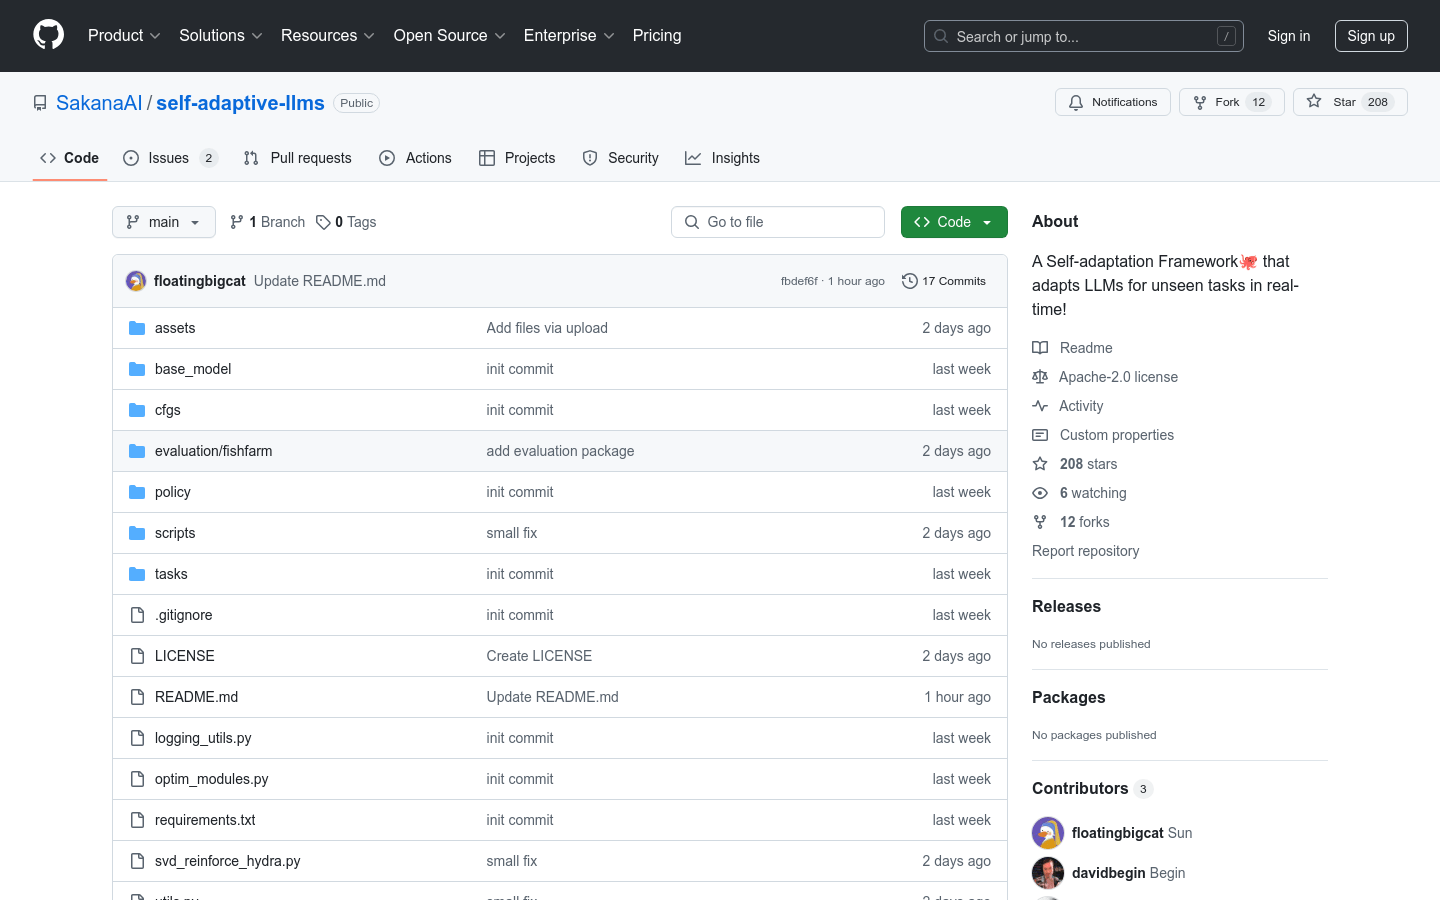Screen dimensions: 1440x900
Task: Open optim_modules.py file
Action: [211, 779]
